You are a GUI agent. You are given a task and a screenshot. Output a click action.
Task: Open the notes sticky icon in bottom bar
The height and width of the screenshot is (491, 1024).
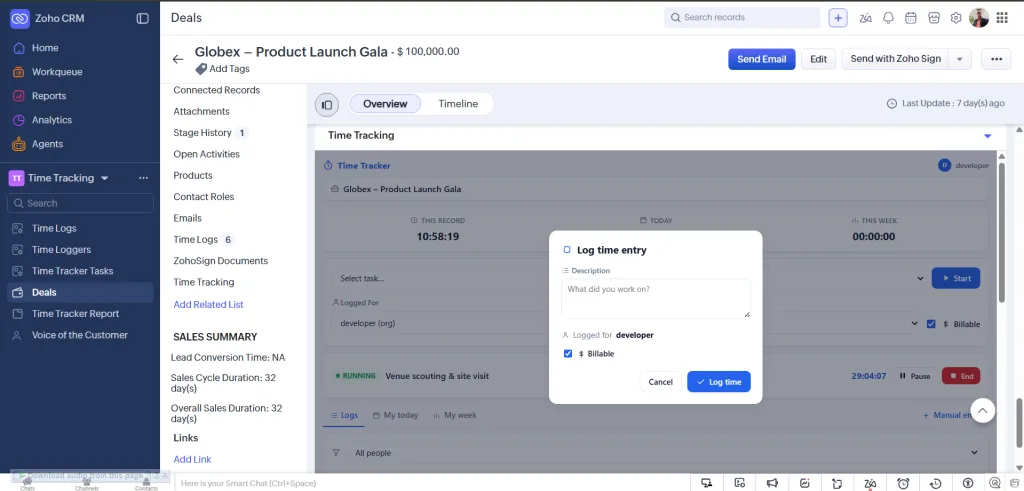pyautogui.click(x=837, y=483)
